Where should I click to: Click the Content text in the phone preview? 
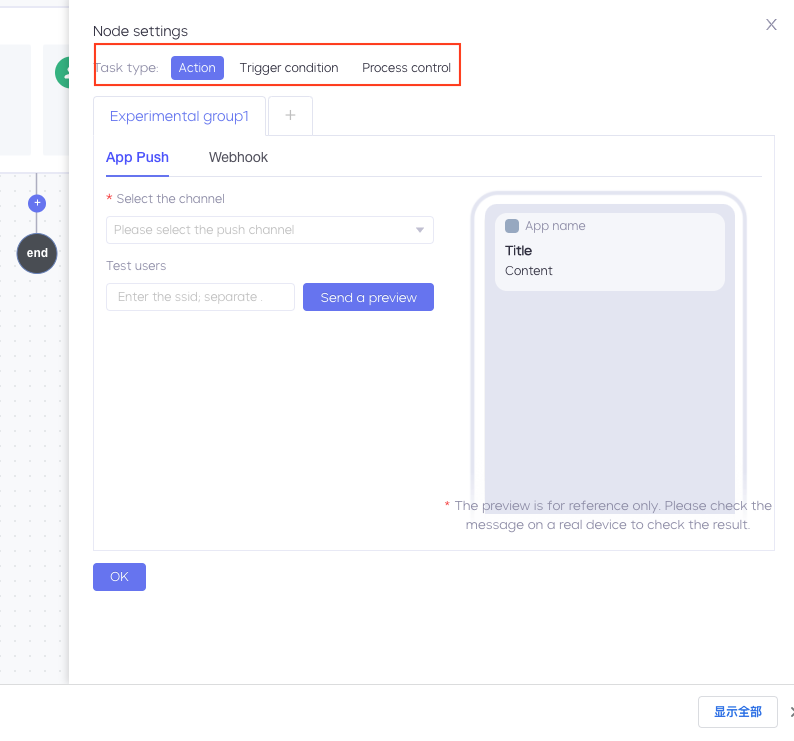528,270
